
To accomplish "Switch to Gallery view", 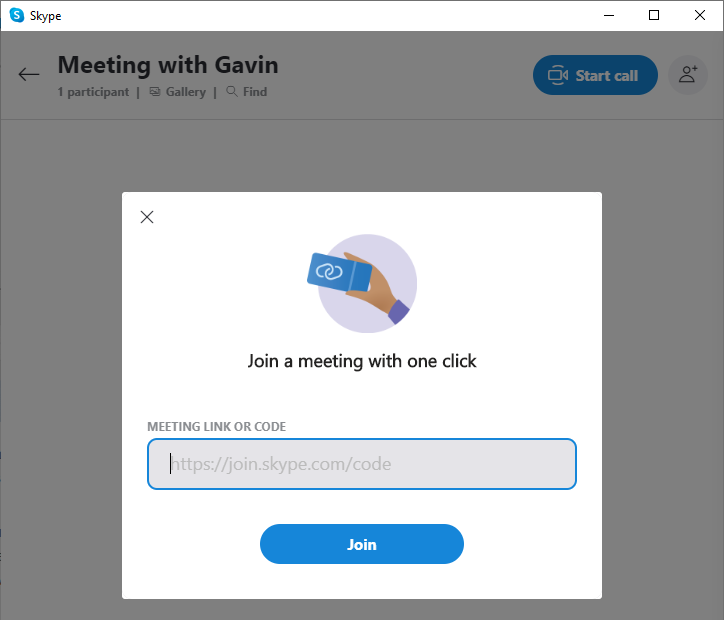I will click(178, 92).
